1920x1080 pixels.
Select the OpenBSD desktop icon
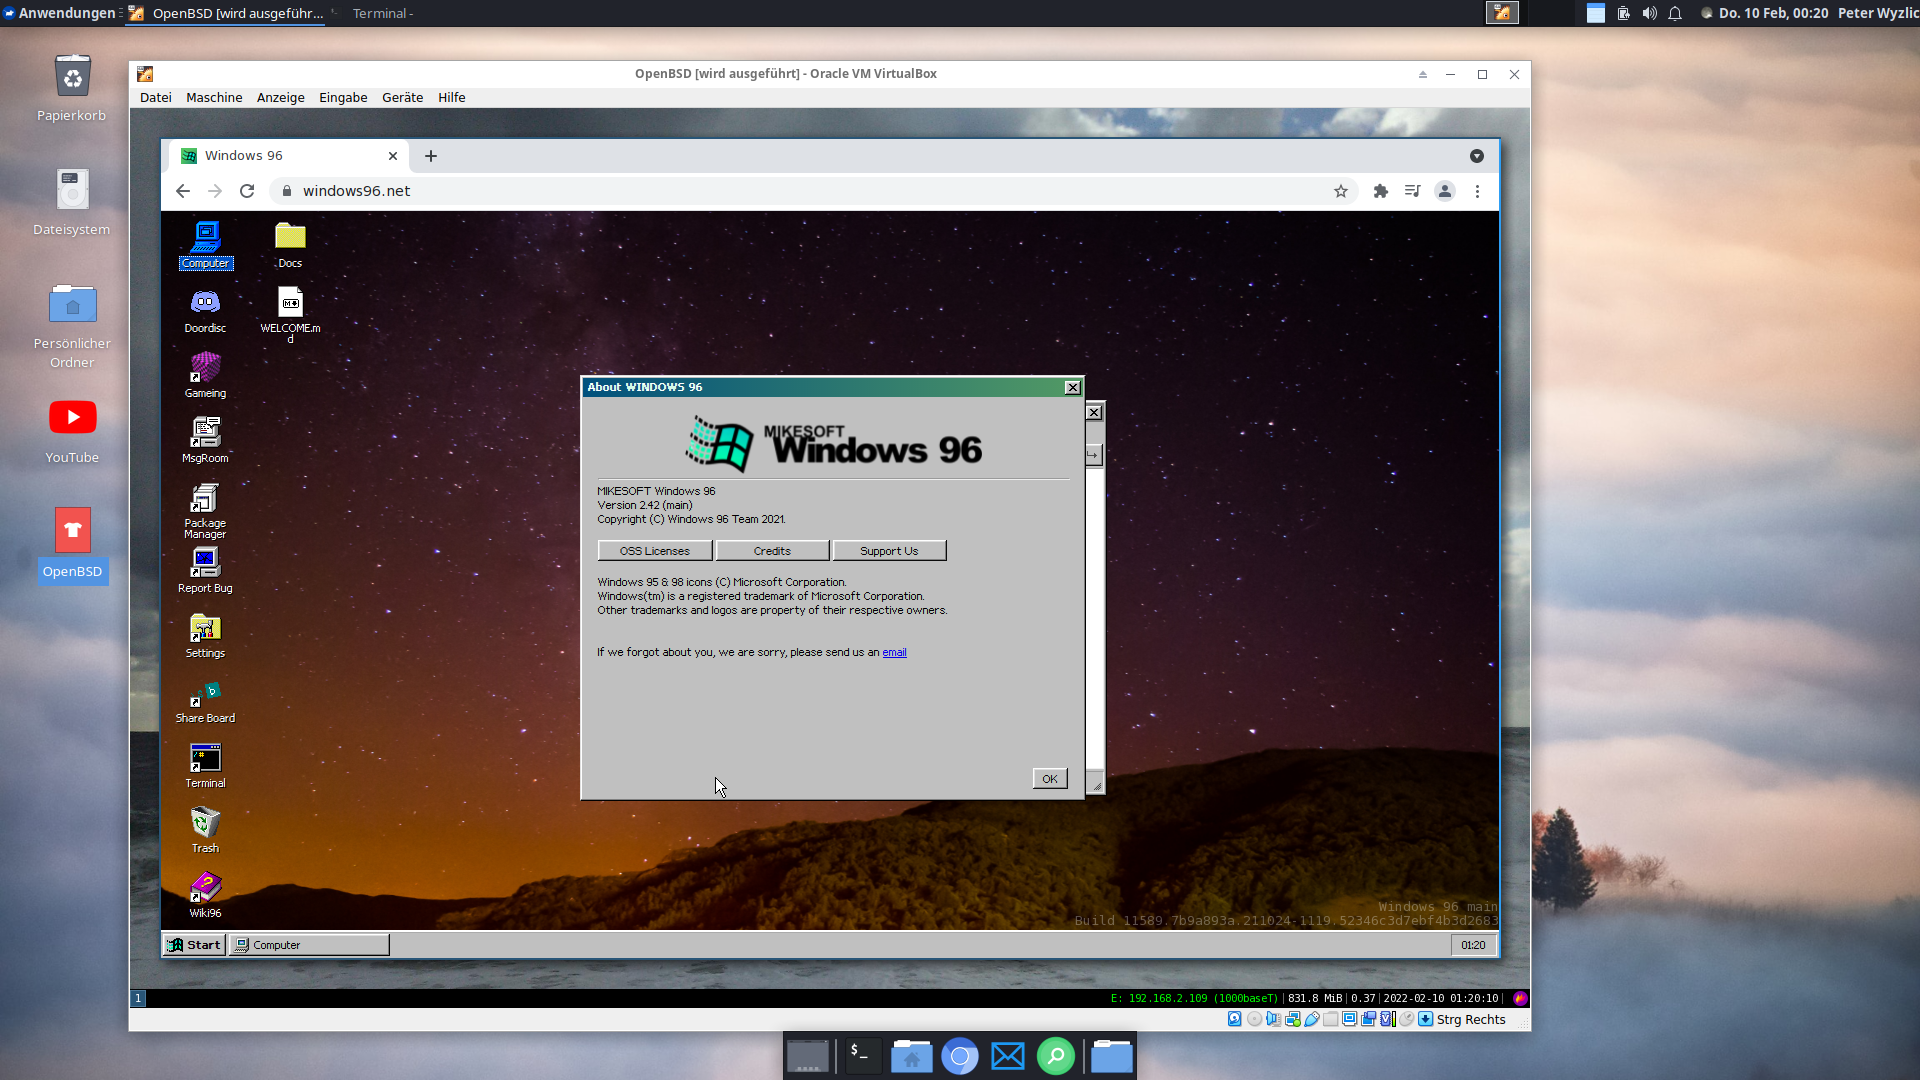click(x=72, y=545)
